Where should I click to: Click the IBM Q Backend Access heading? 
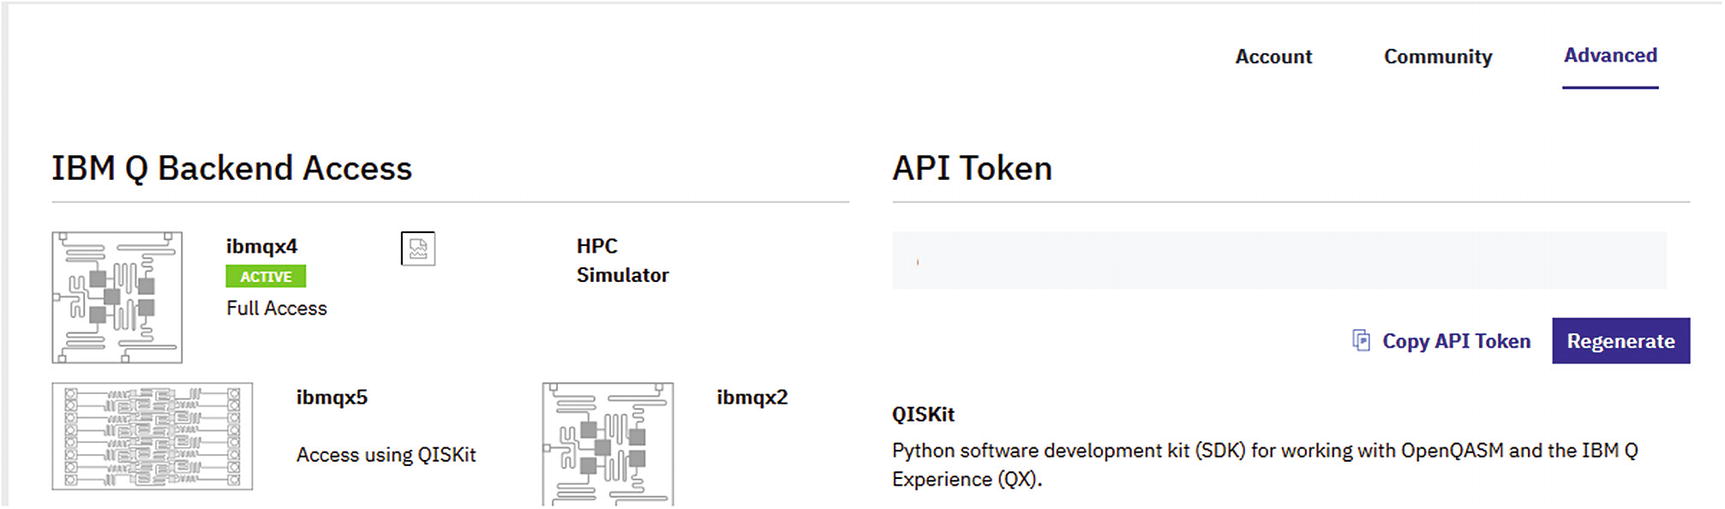click(x=232, y=168)
